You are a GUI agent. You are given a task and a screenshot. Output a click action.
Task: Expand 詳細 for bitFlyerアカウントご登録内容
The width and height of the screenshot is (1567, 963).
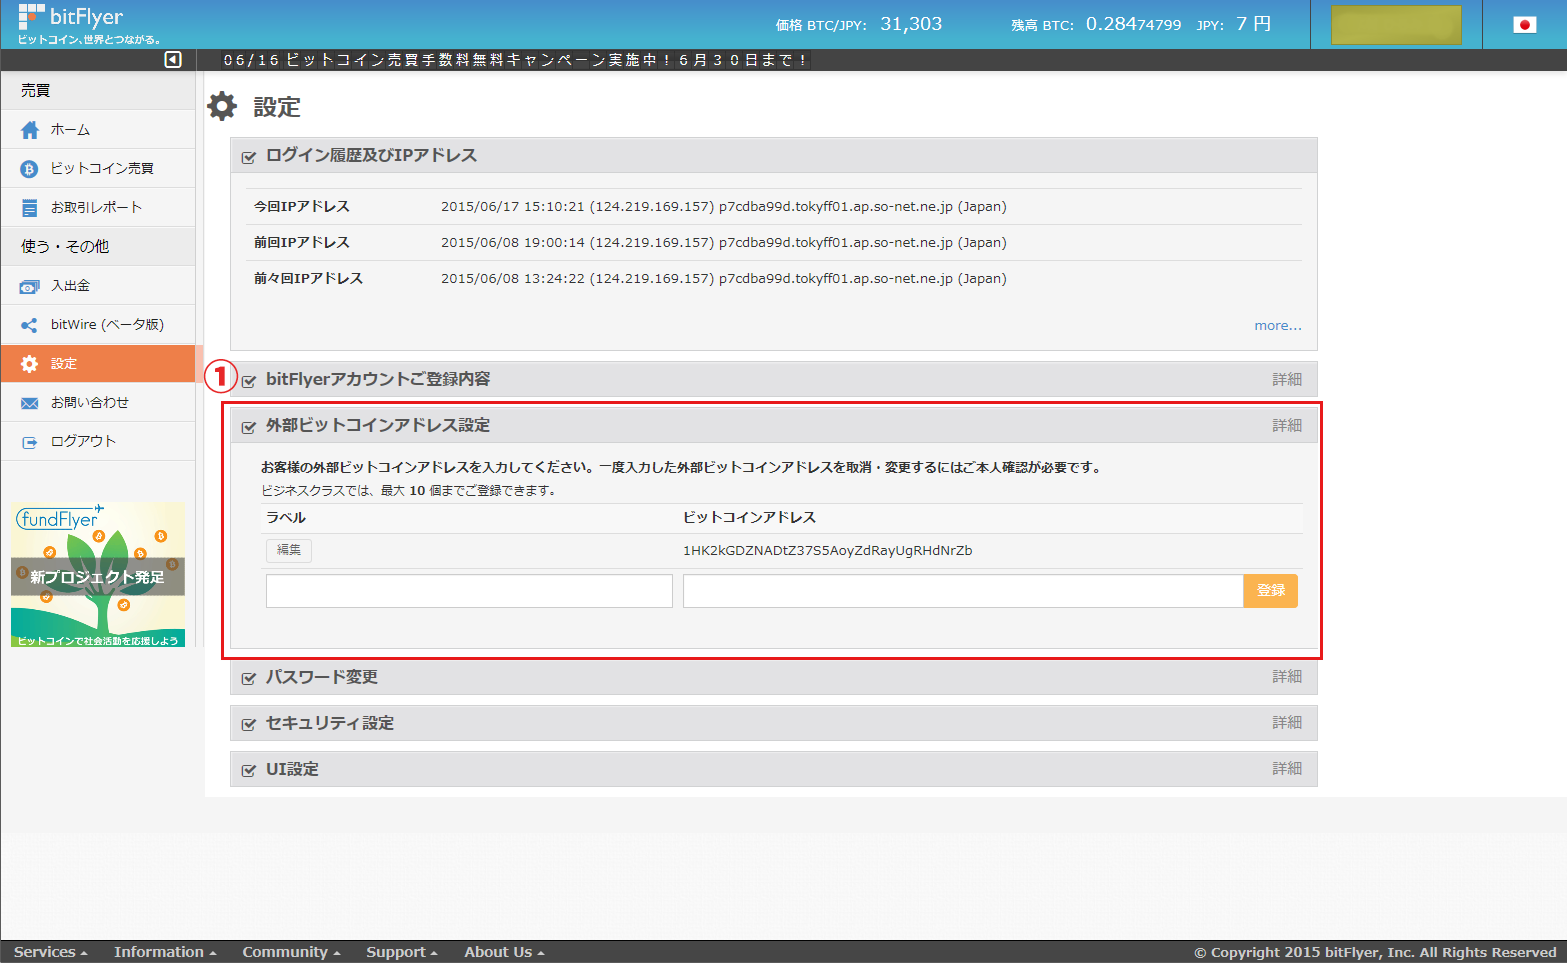[x=1287, y=380]
